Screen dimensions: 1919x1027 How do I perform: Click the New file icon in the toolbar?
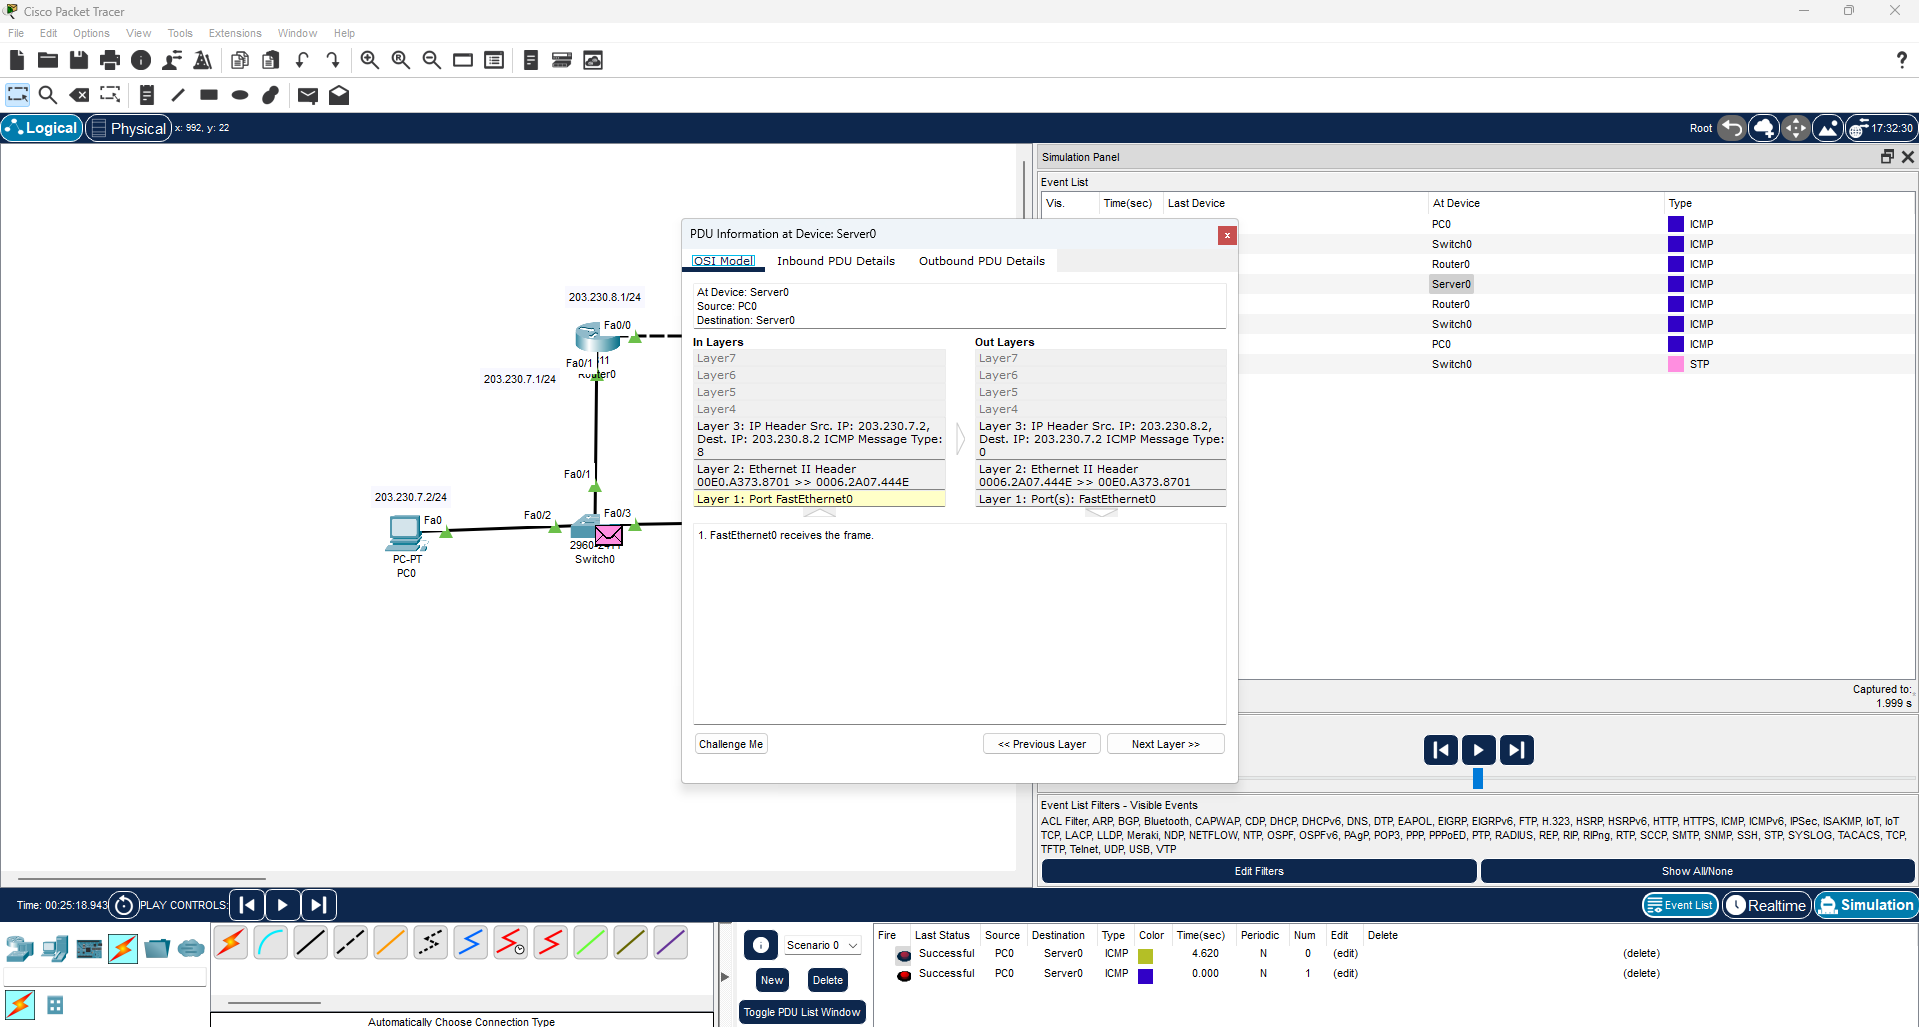coord(16,61)
